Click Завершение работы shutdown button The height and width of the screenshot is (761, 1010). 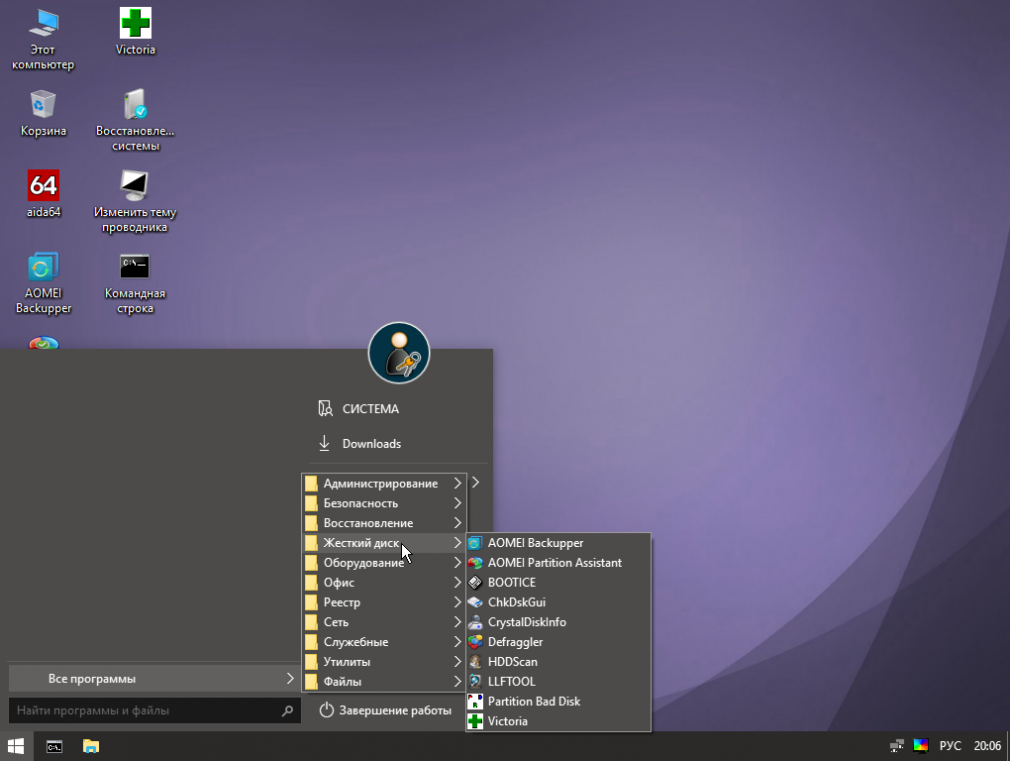pyautogui.click(x=386, y=710)
